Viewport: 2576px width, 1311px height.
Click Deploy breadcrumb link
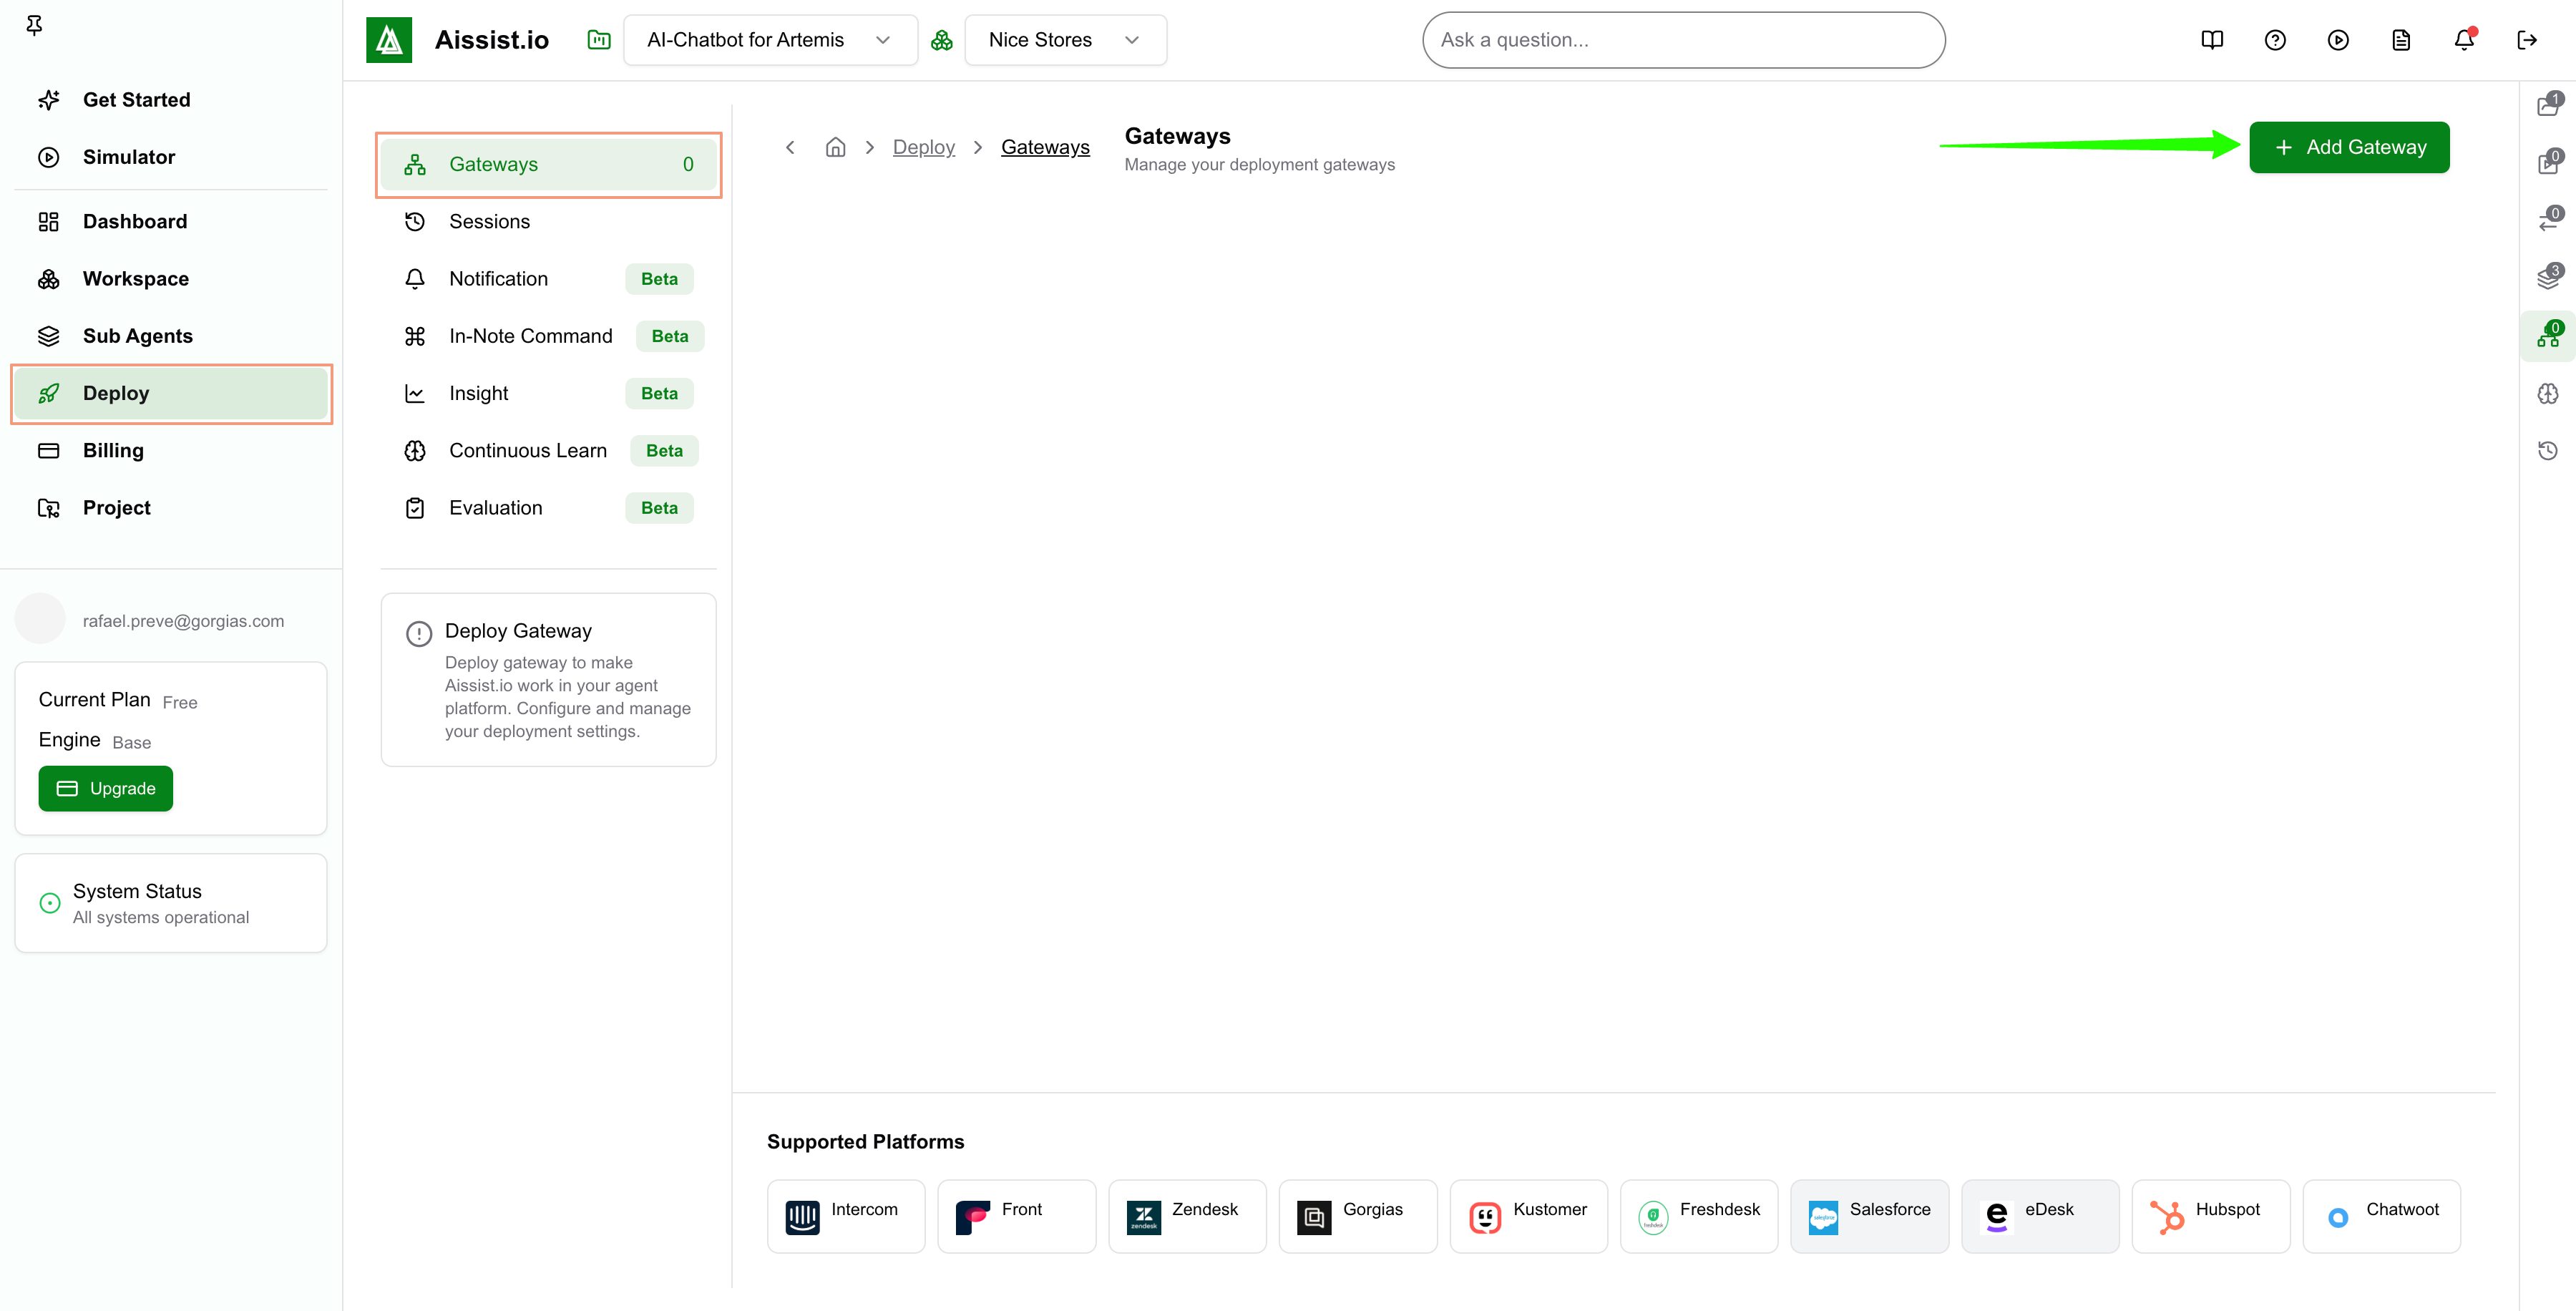coord(923,147)
